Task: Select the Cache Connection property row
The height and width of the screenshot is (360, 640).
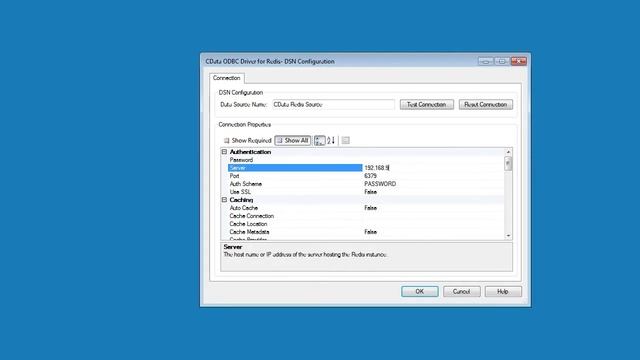Action: [366, 216]
